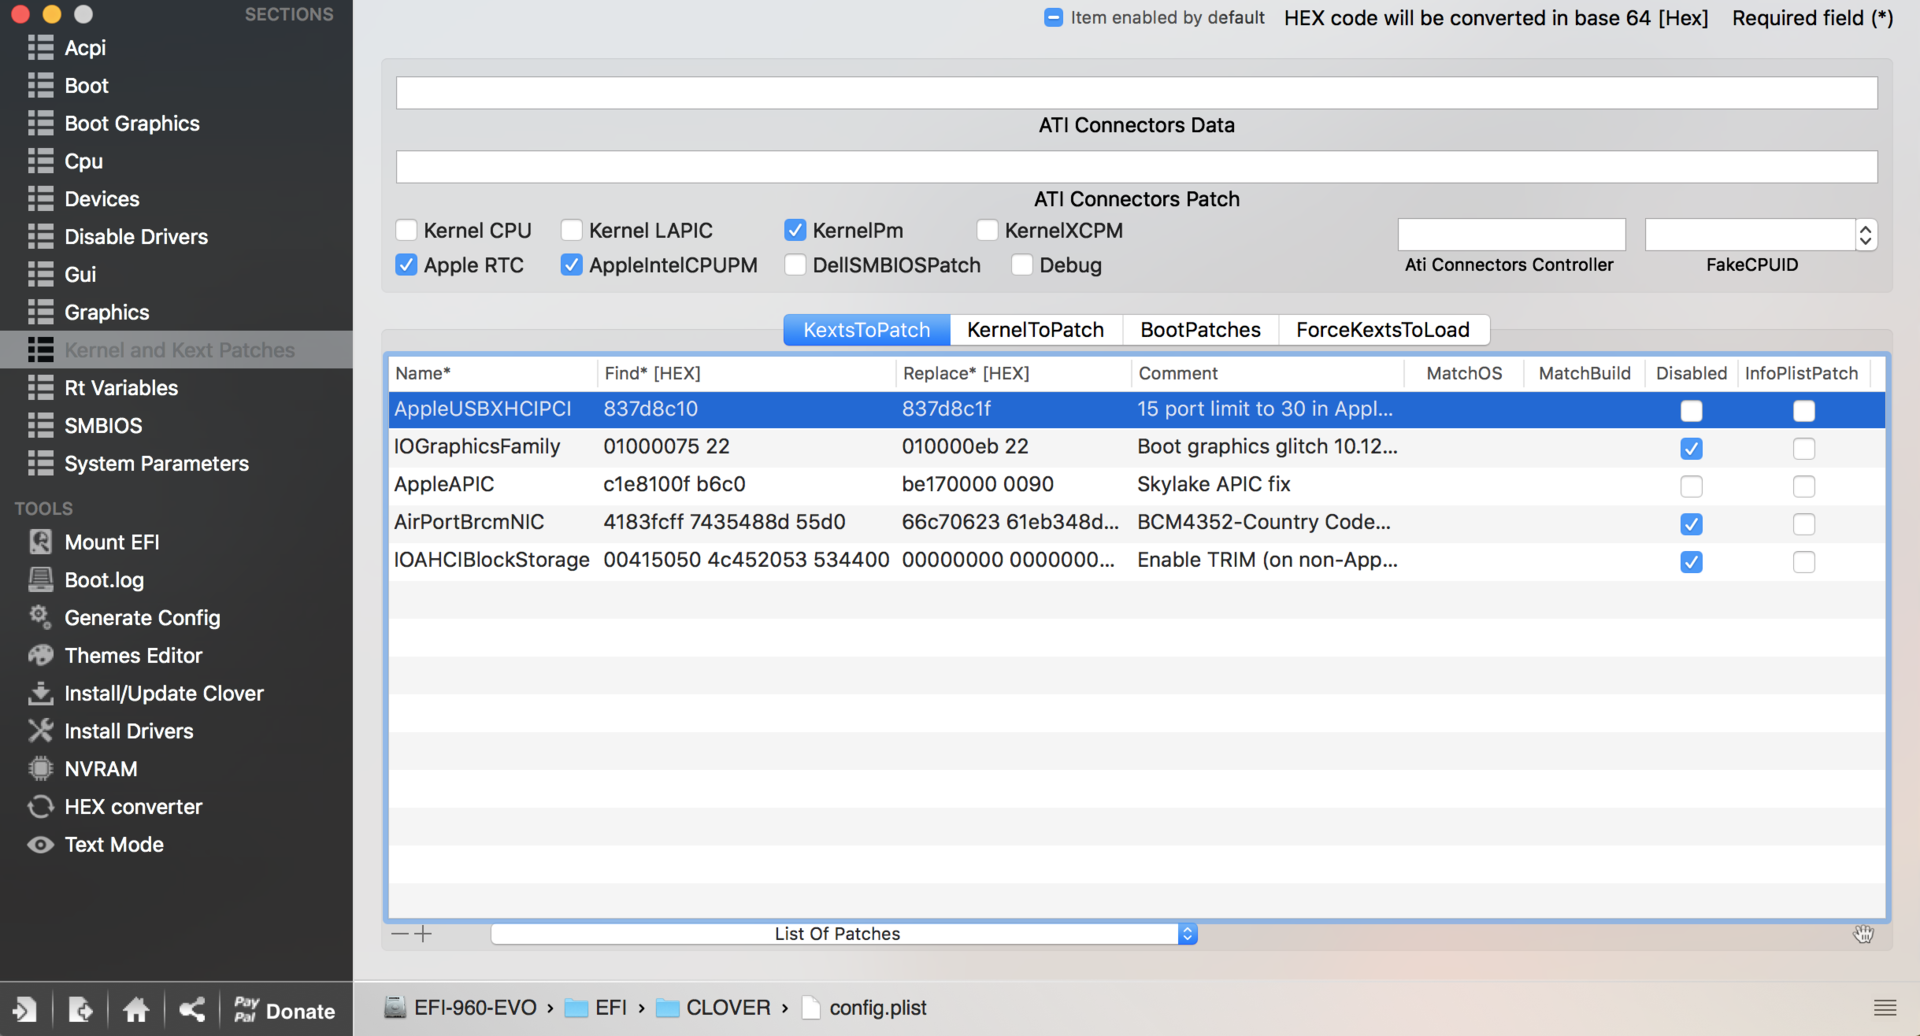1920x1036 pixels.
Task: Switch to Text Mode view
Action: (114, 845)
